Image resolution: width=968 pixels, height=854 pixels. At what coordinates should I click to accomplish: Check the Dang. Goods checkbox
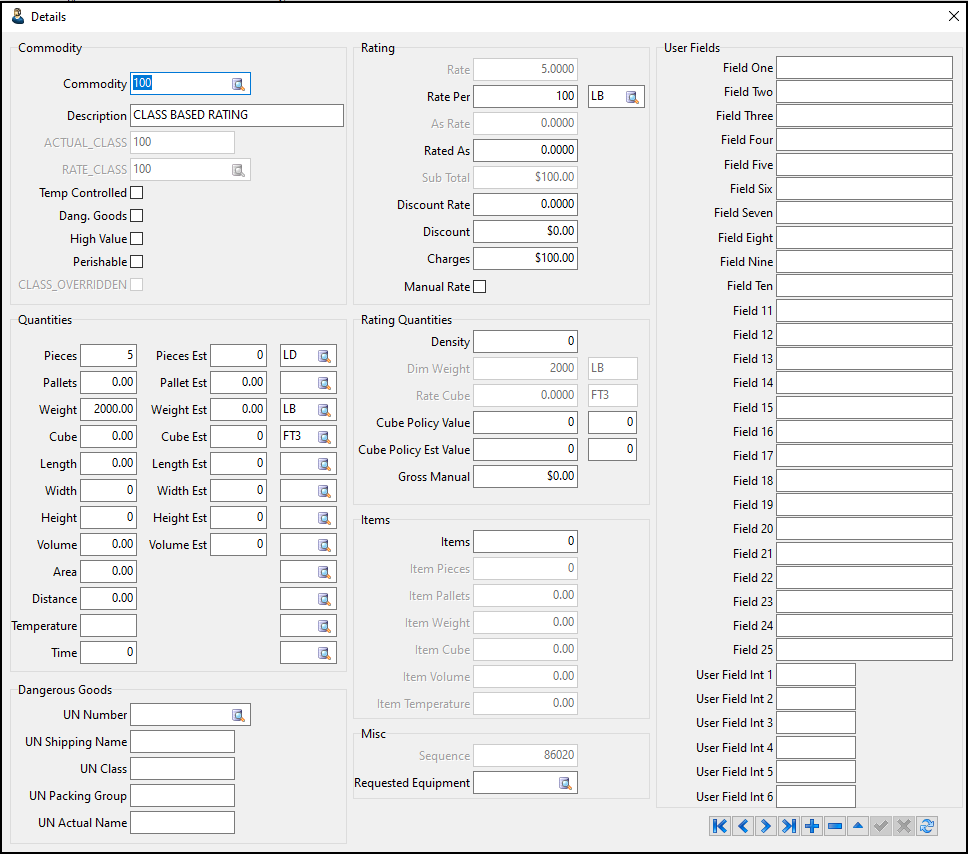point(137,216)
